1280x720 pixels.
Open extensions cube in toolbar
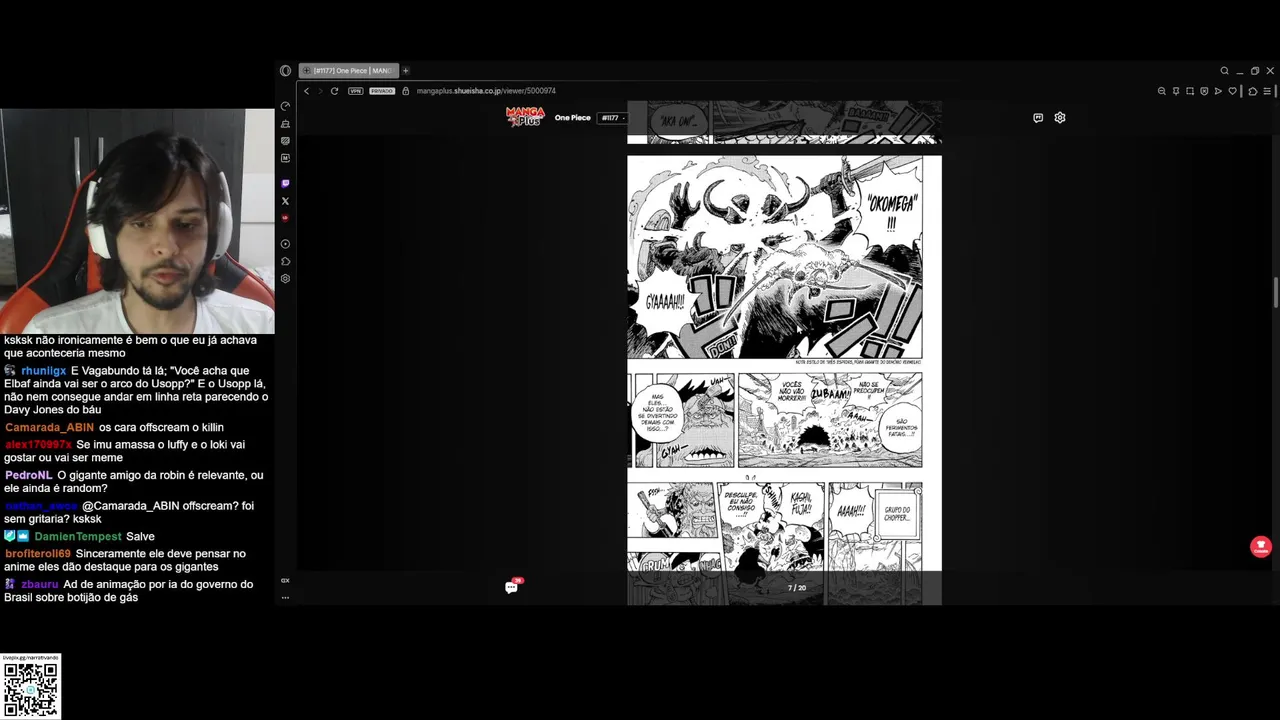coord(1252,91)
